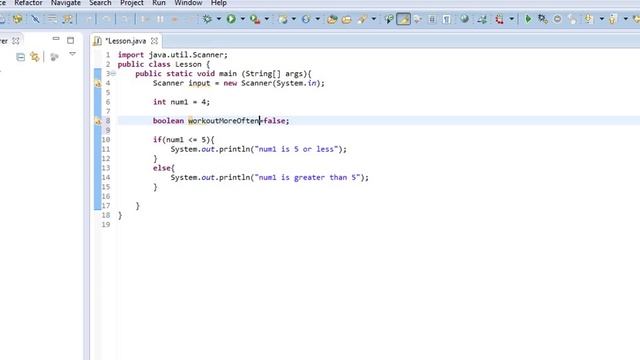640x360 pixels.
Task: Open the Search menu
Action: [x=100, y=3]
